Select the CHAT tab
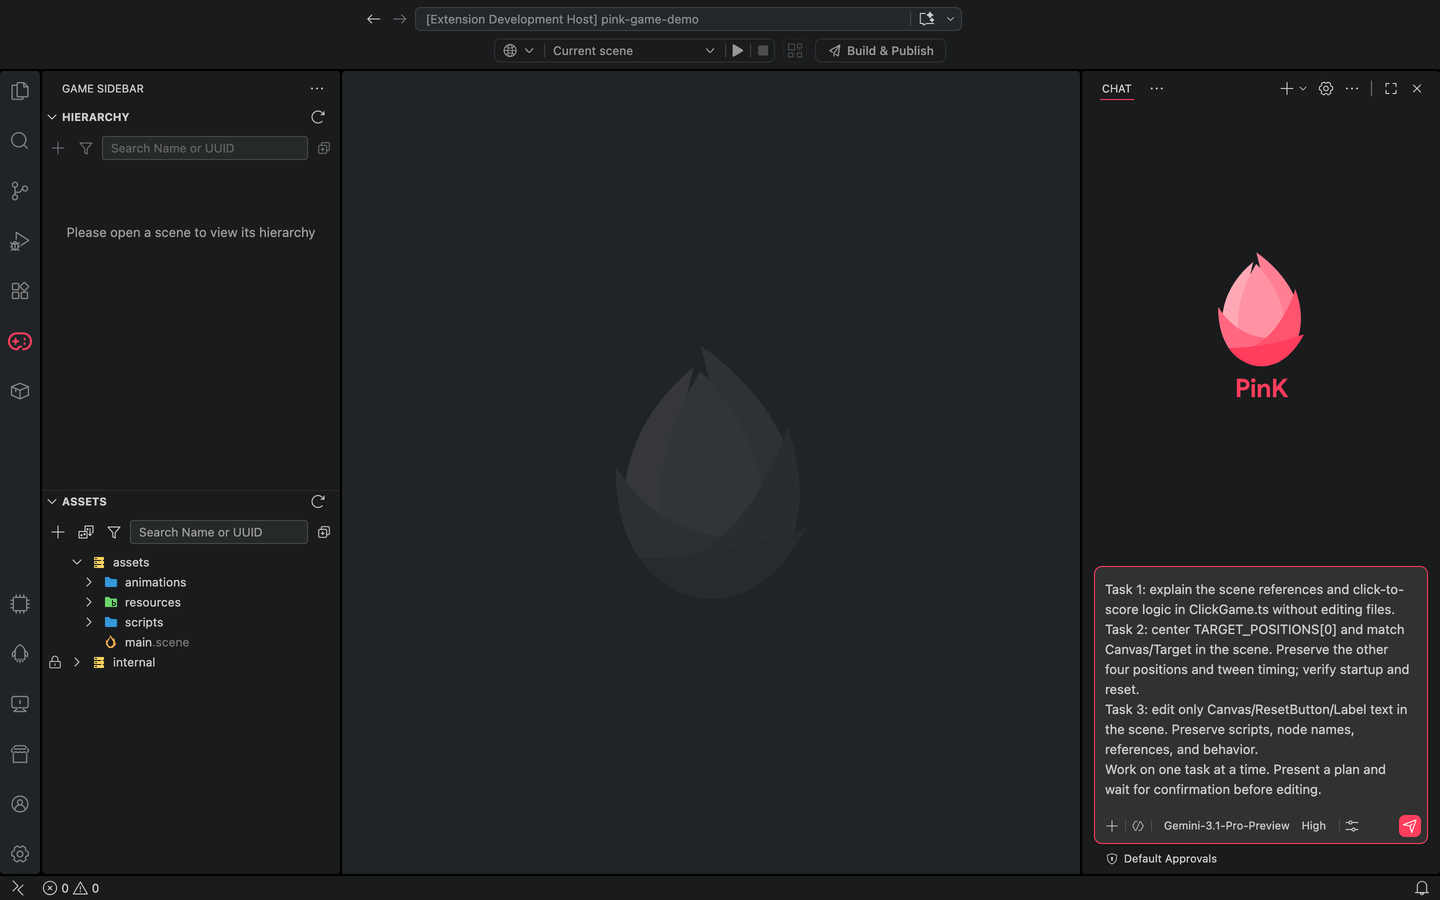The height and width of the screenshot is (900, 1440). pos(1117,89)
